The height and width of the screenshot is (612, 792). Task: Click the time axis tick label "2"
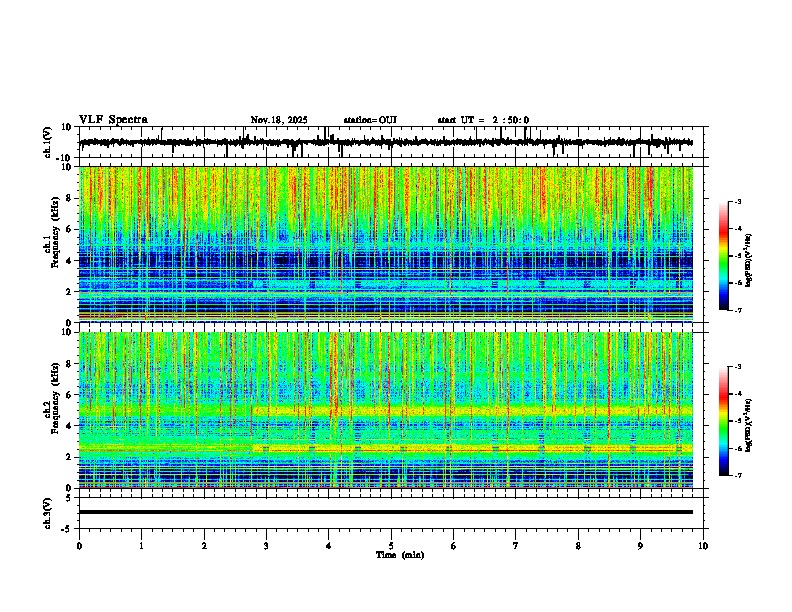[x=204, y=546]
